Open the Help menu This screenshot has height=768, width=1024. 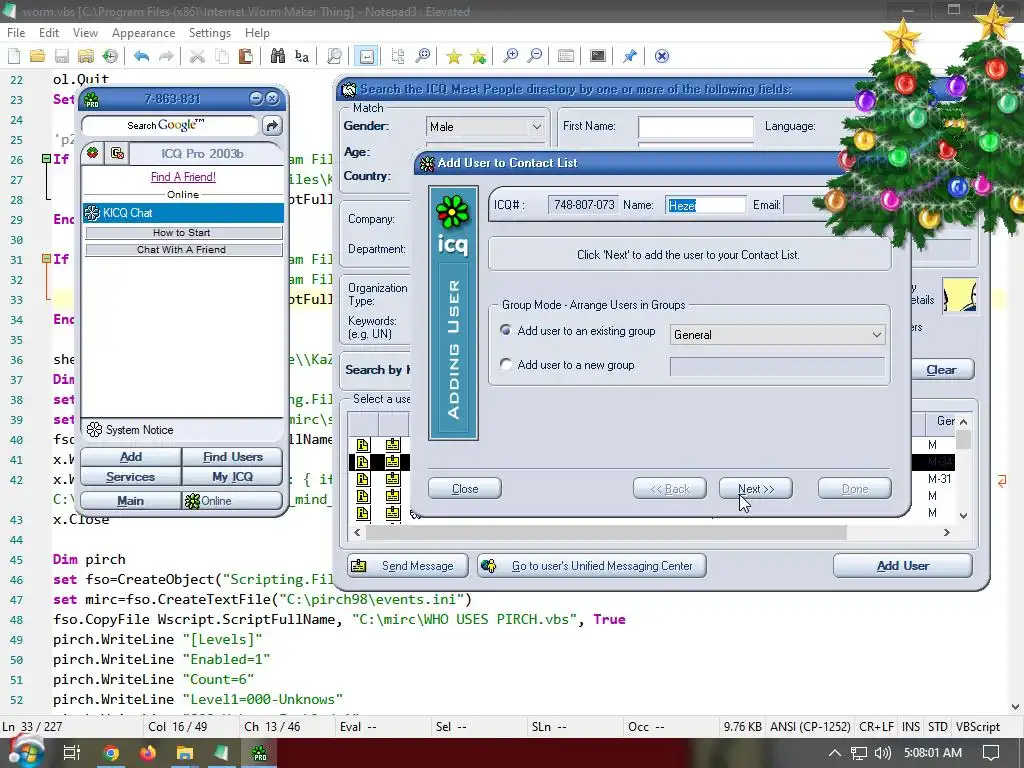click(257, 33)
